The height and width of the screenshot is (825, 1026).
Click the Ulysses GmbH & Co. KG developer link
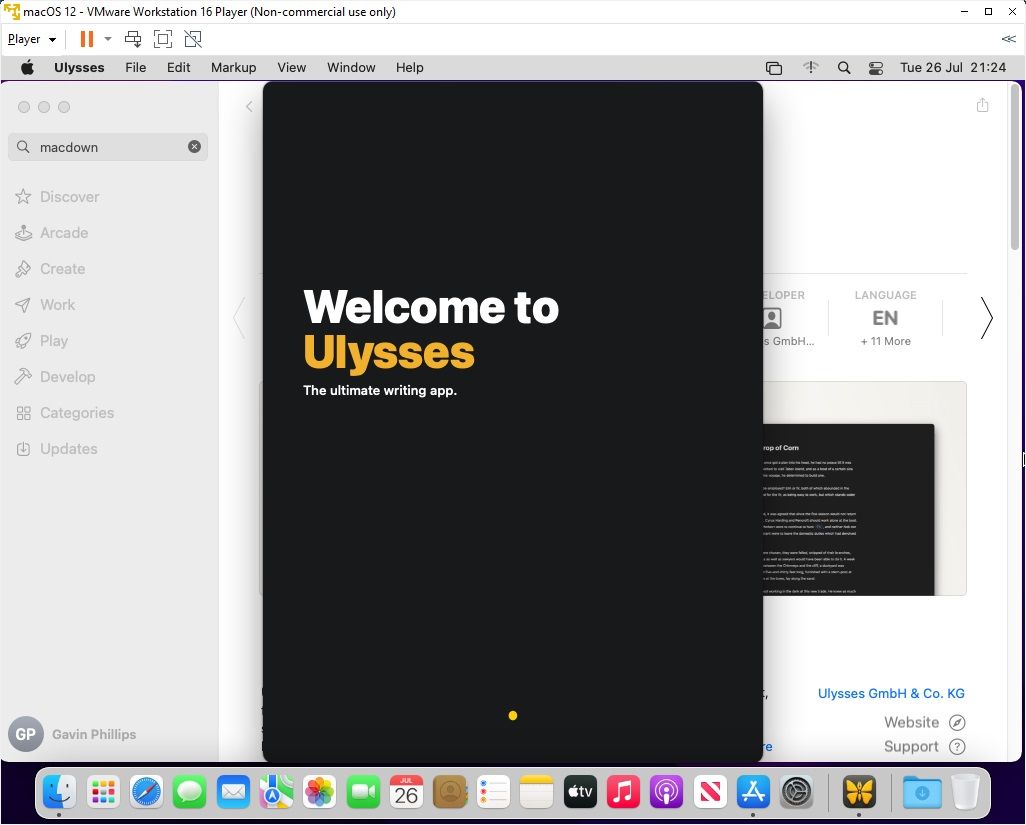(891, 693)
